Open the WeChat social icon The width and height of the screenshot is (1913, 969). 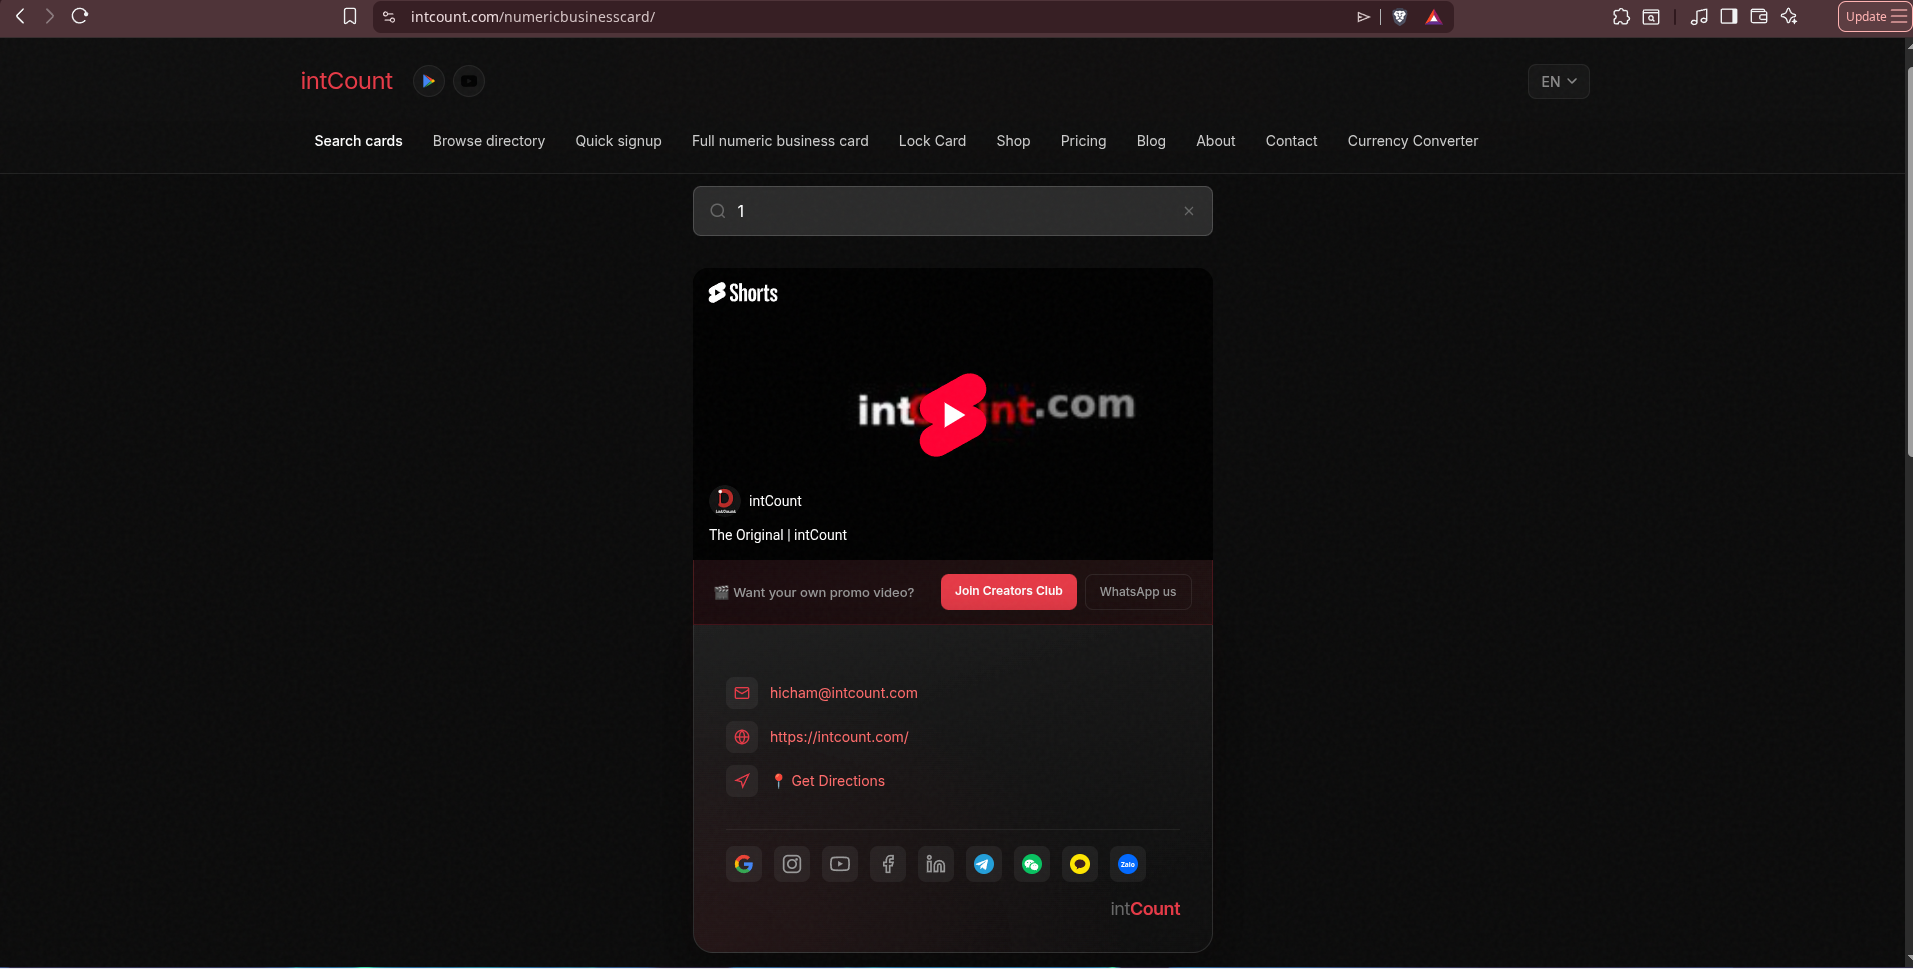tap(1032, 864)
